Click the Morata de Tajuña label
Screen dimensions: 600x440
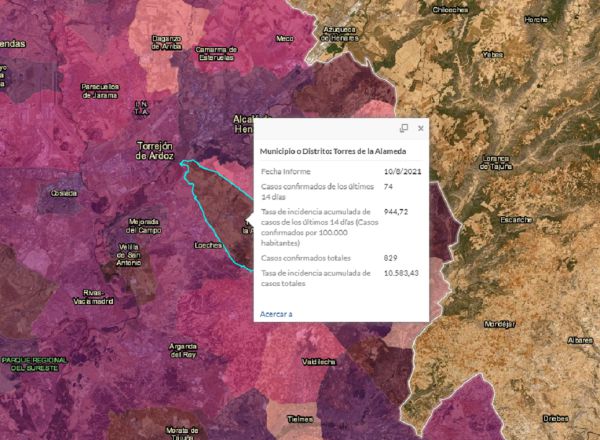tap(182, 433)
